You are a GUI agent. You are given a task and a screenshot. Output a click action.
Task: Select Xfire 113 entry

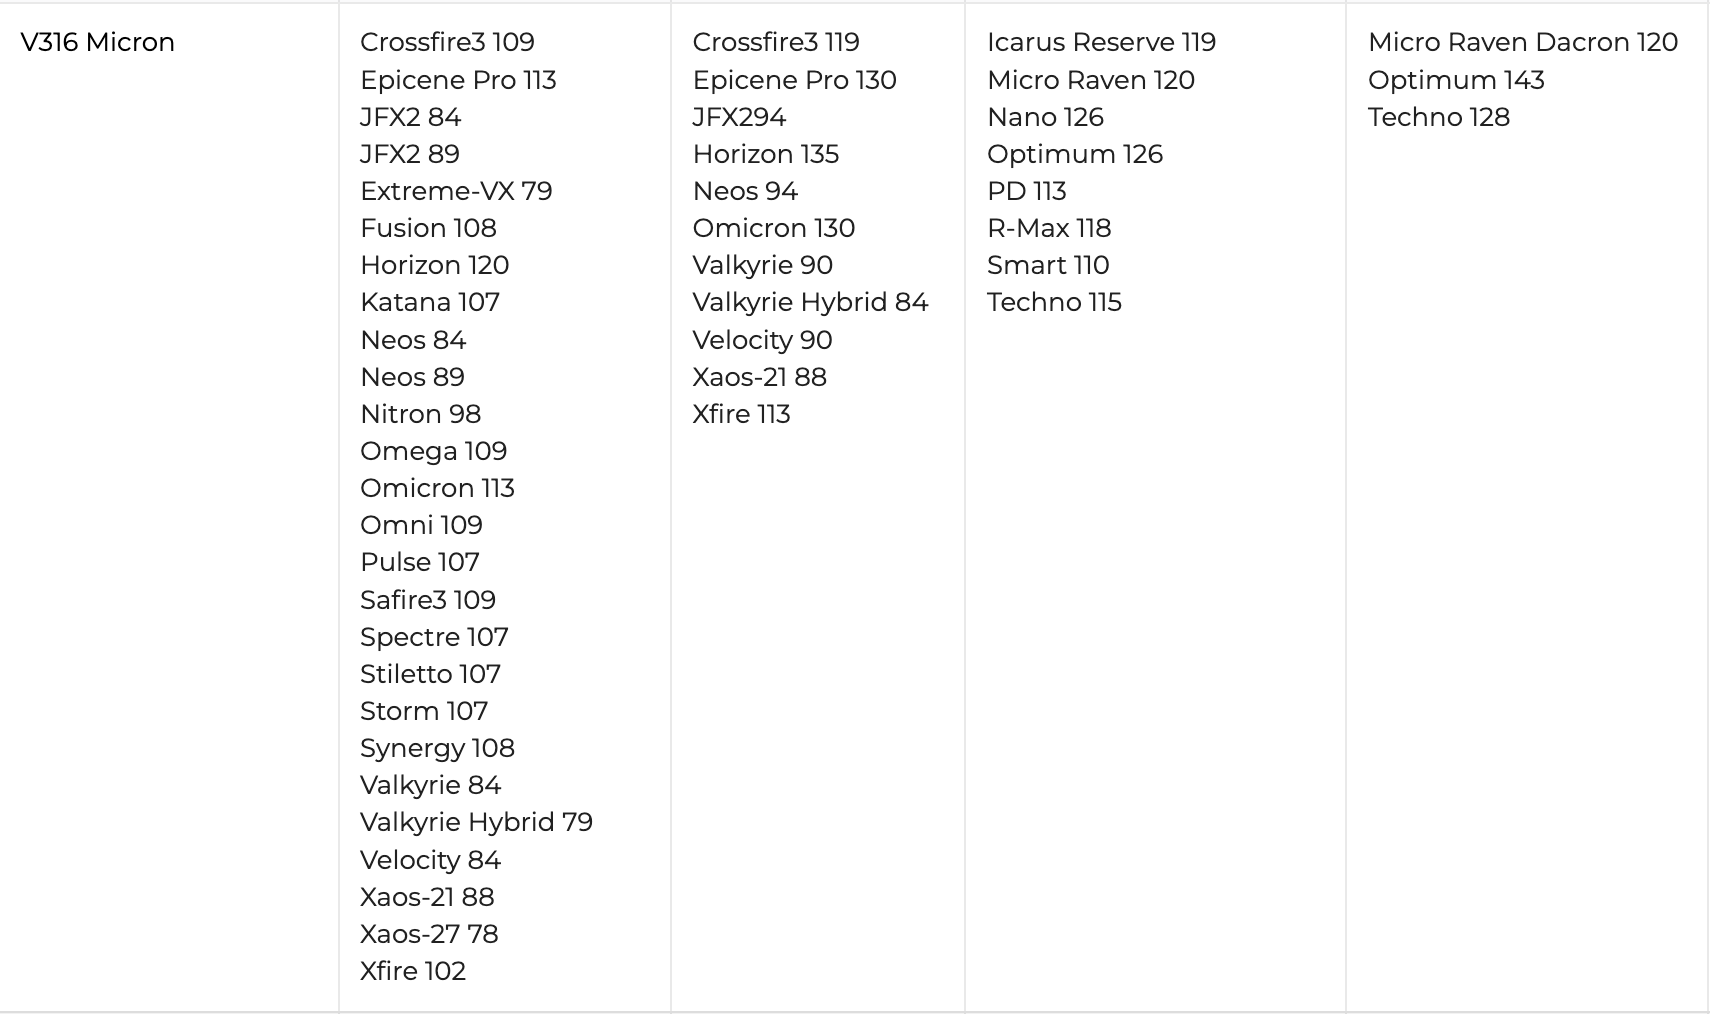(x=741, y=414)
